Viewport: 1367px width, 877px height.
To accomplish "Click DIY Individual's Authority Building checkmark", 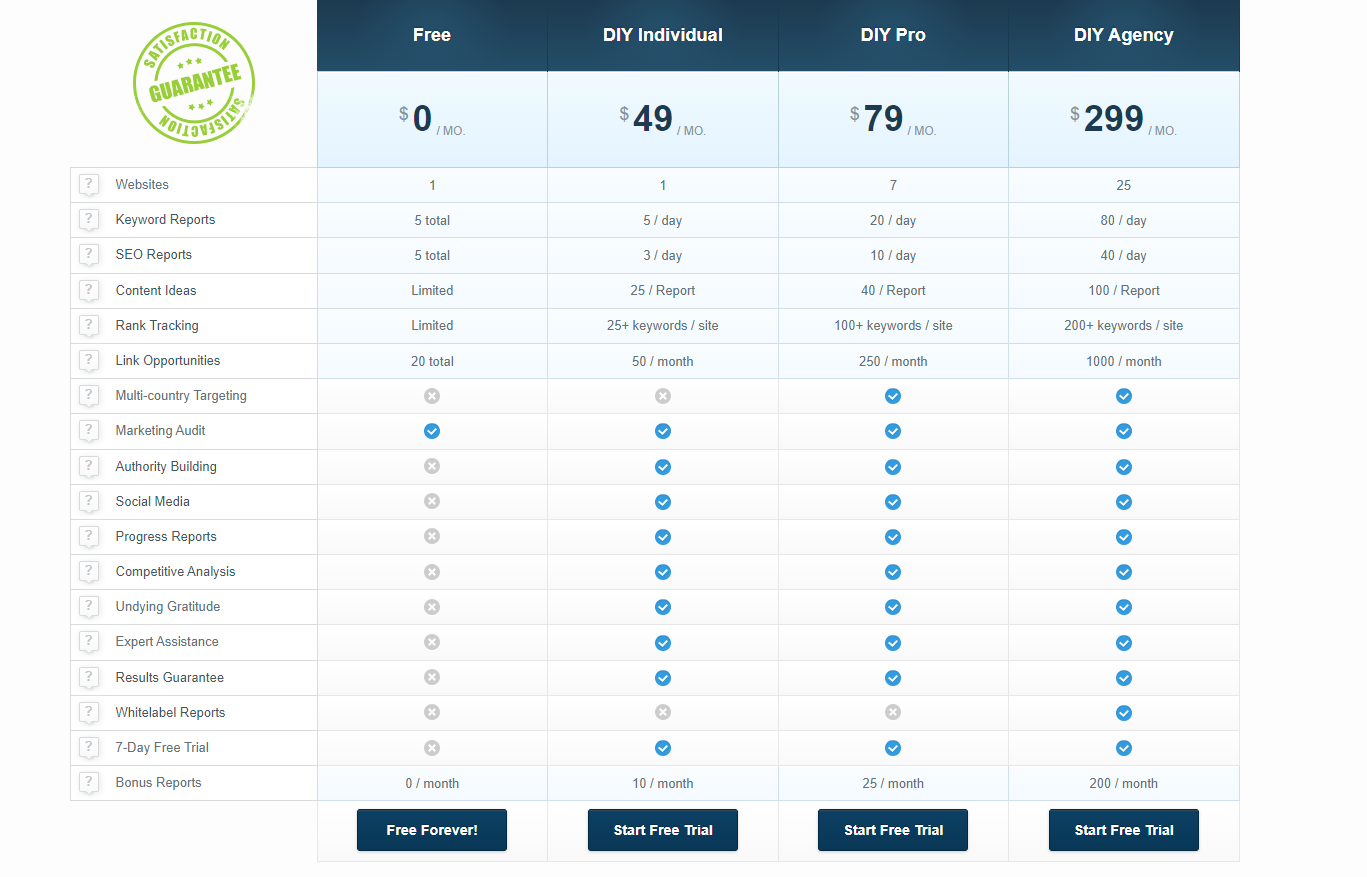I will point(663,467).
